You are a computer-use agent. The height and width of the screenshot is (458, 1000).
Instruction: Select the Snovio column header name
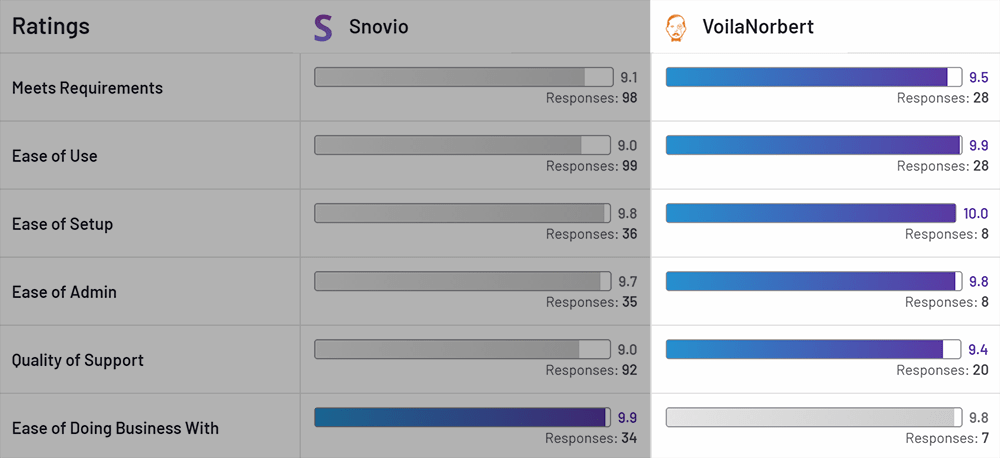click(x=378, y=27)
